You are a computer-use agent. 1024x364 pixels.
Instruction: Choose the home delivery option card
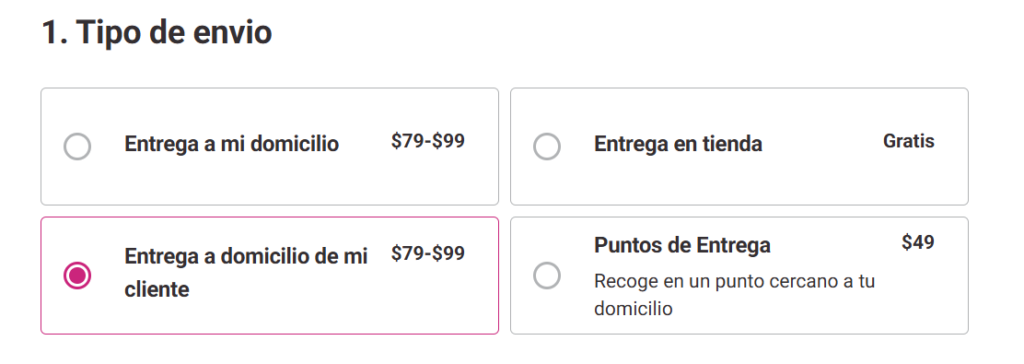tap(270, 146)
